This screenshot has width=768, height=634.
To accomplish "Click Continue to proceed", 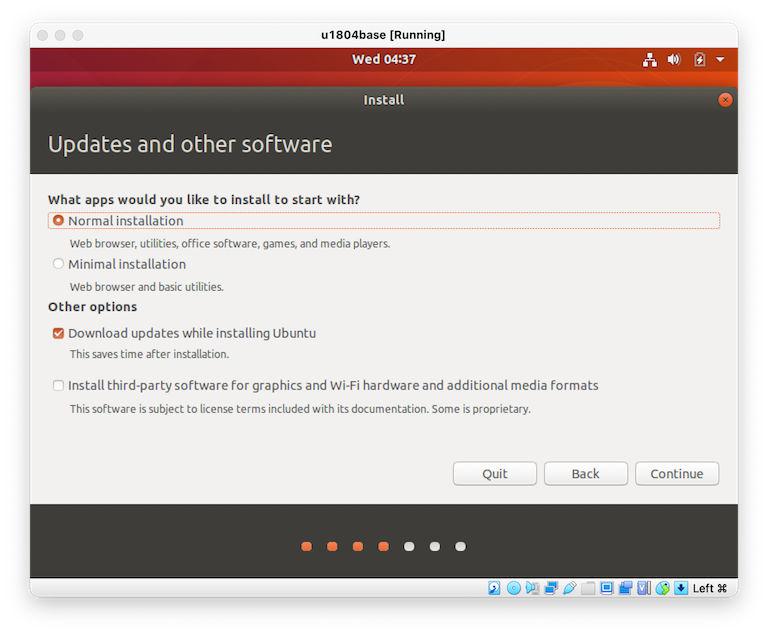I will [x=677, y=473].
